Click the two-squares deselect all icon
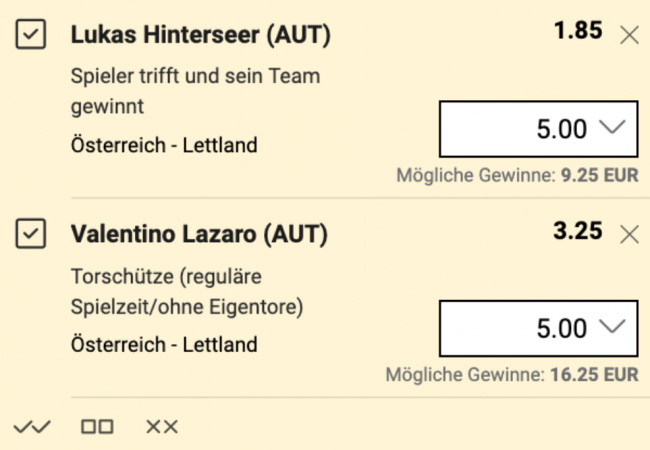The image size is (650, 450). pyautogui.click(x=97, y=427)
